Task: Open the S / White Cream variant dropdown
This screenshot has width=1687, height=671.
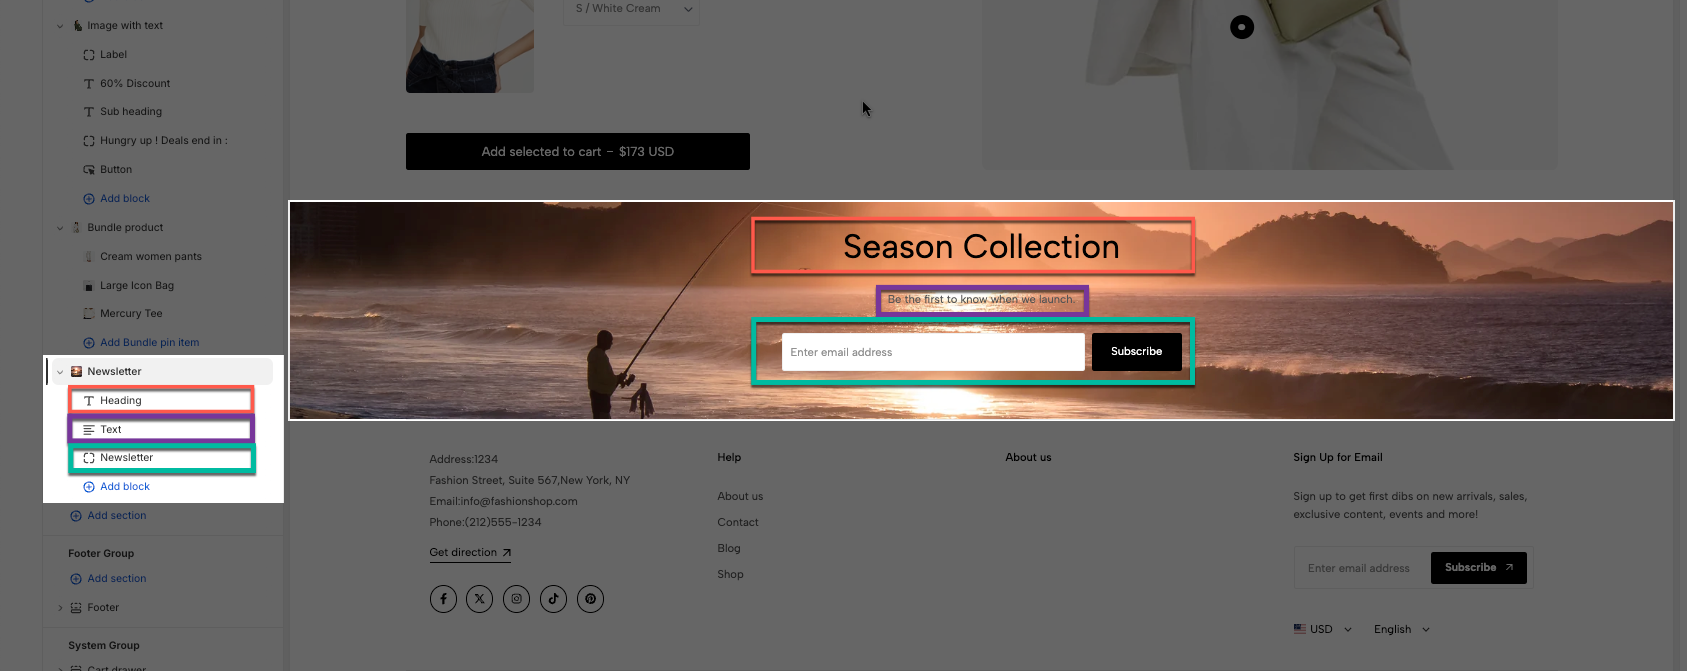Action: pyautogui.click(x=632, y=9)
